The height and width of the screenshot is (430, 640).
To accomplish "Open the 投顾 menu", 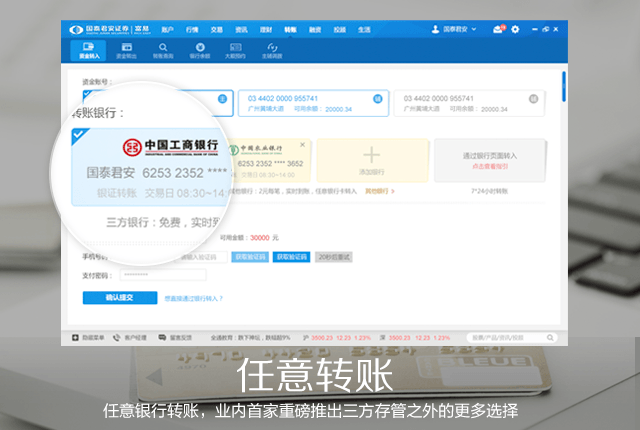I will [340, 29].
